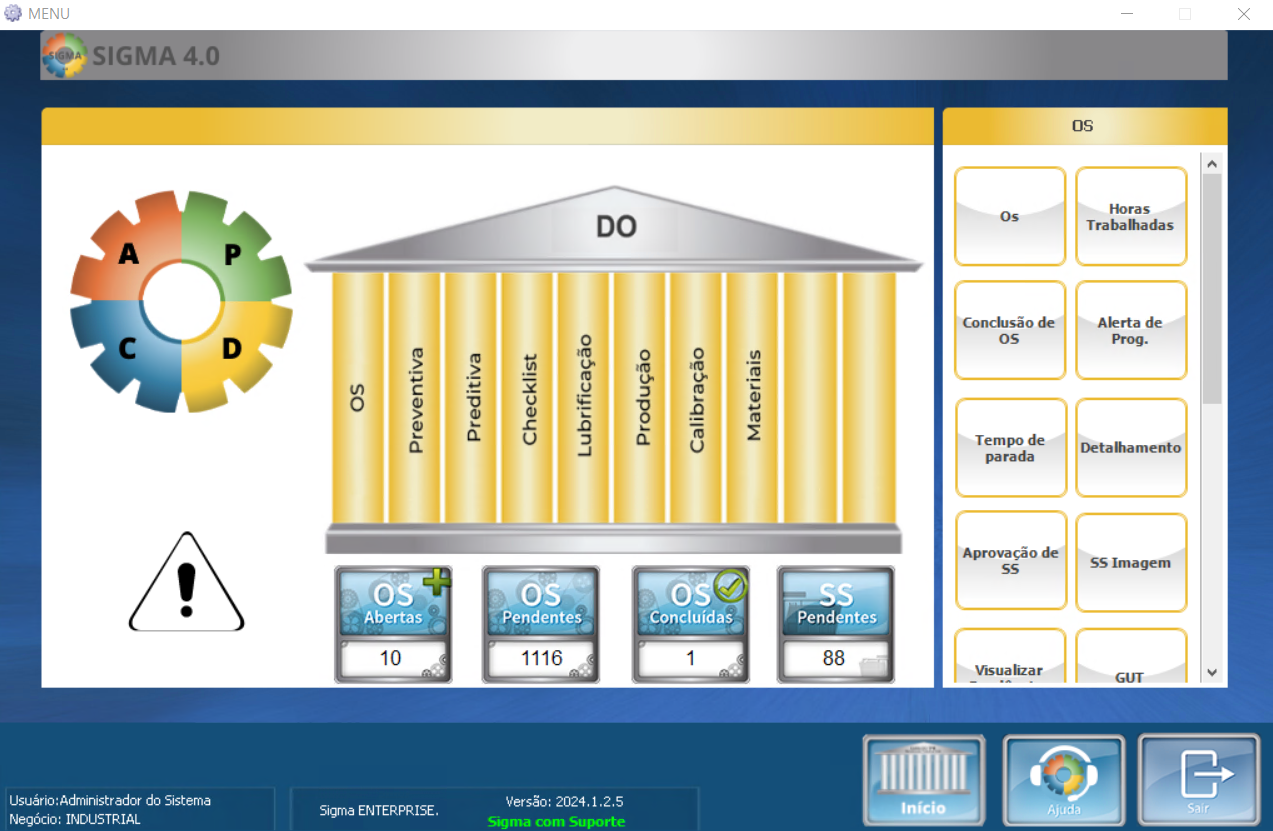
Task: Click the DO temple roof
Action: [615, 227]
